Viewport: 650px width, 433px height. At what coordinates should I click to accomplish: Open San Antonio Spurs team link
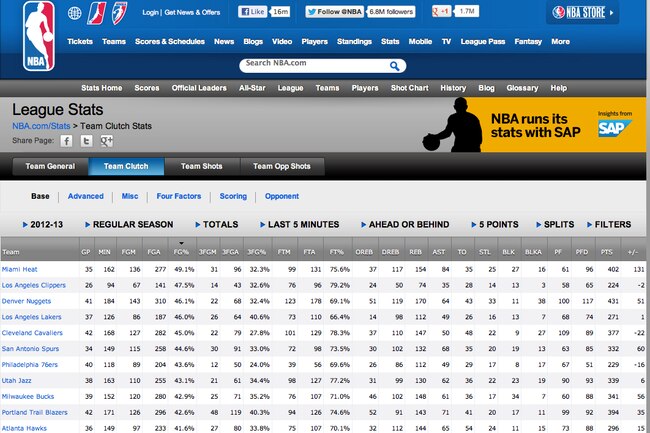pyautogui.click(x=30, y=349)
